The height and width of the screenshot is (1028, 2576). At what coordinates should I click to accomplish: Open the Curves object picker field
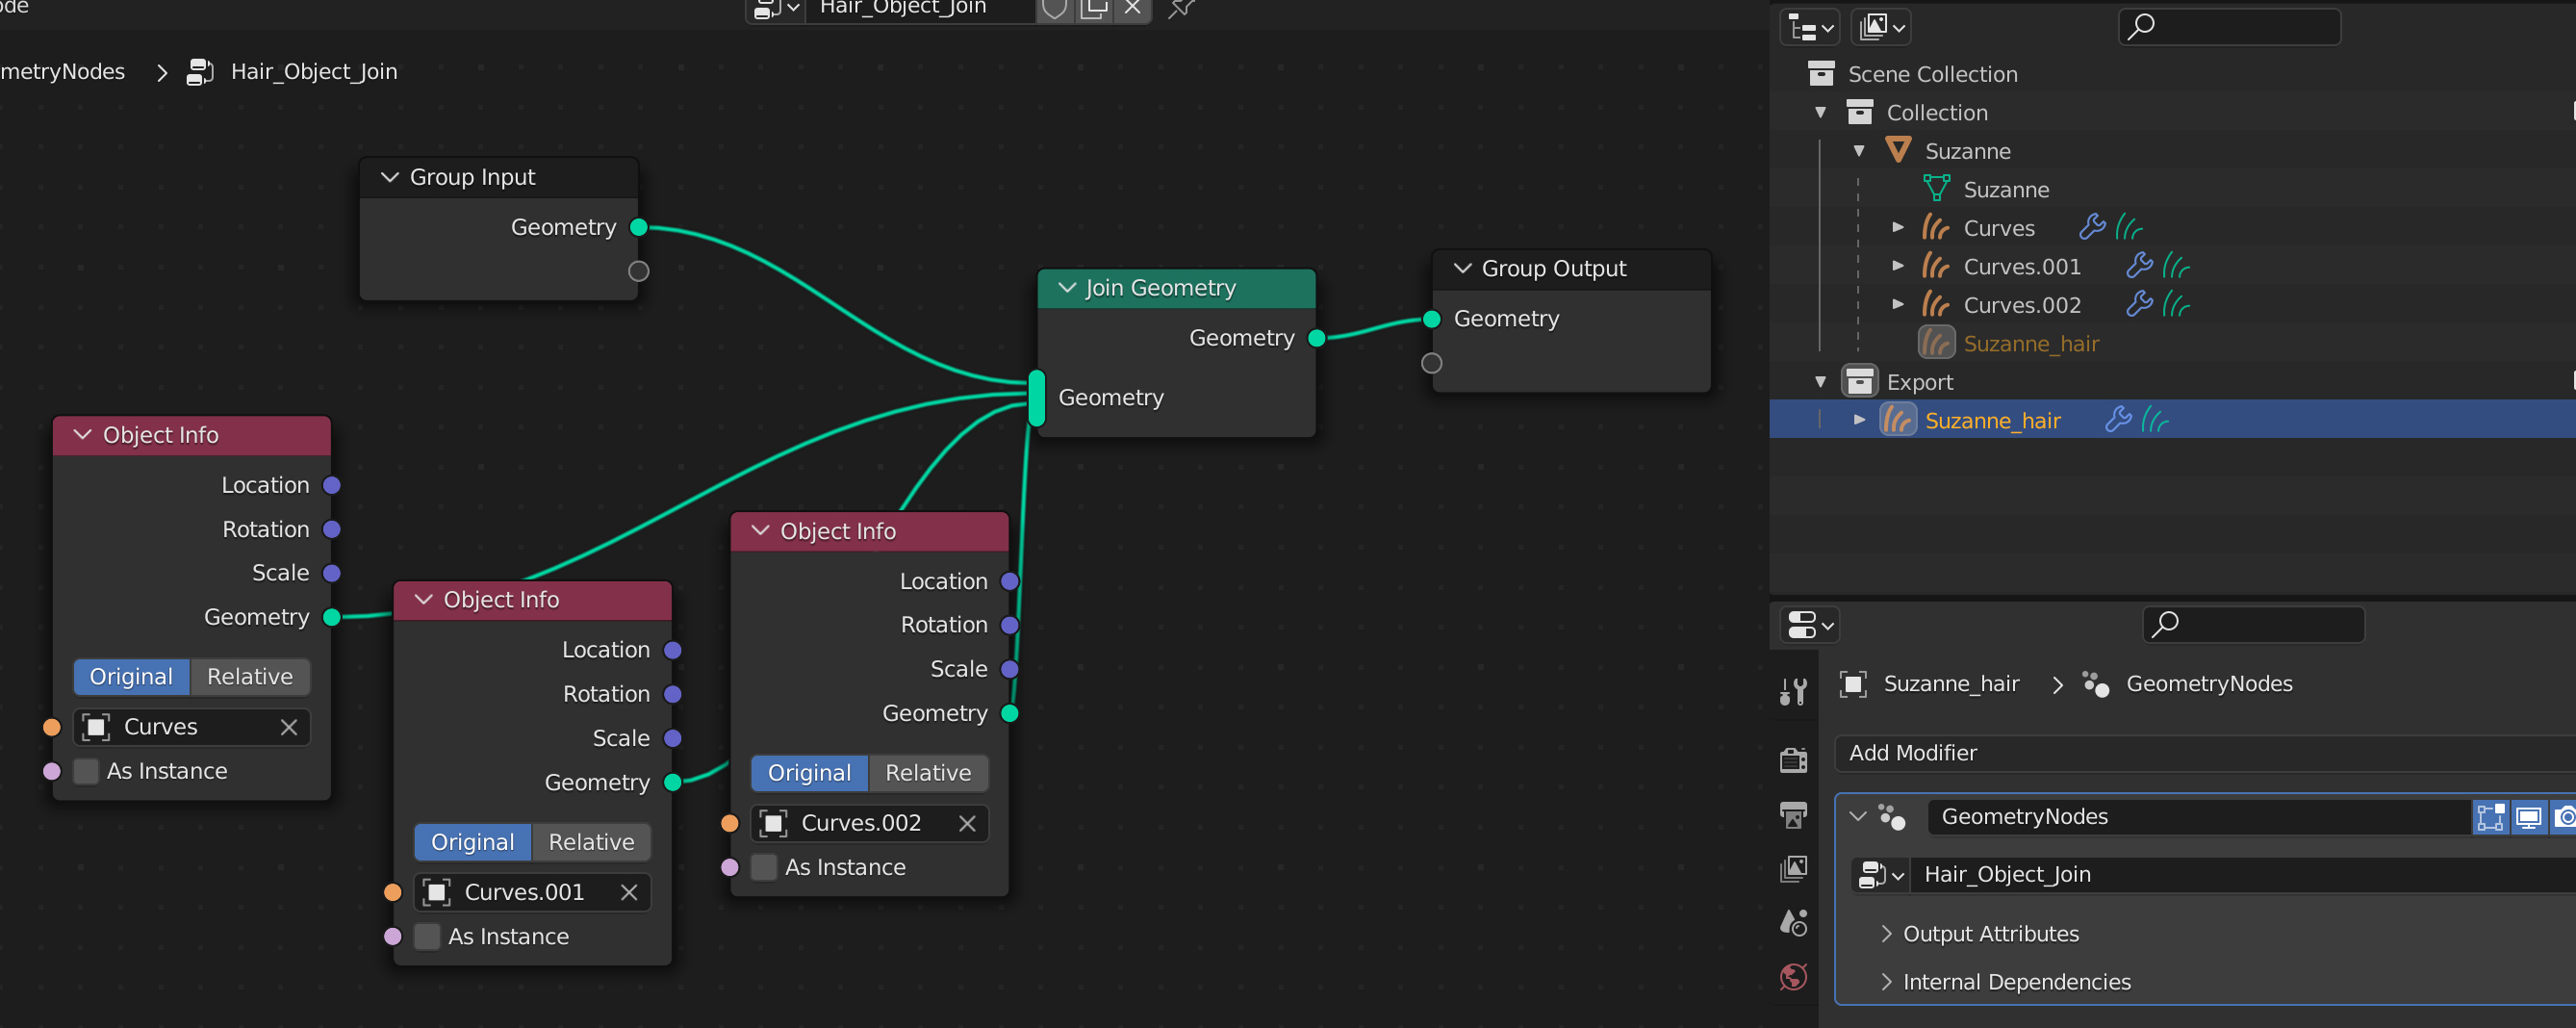pyautogui.click(x=192, y=727)
